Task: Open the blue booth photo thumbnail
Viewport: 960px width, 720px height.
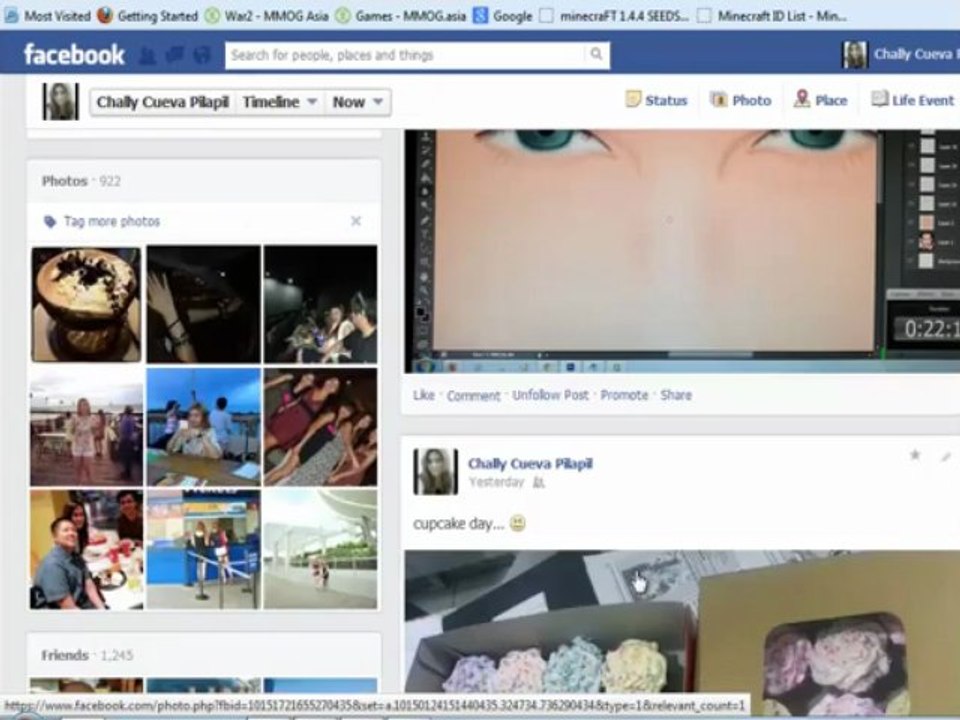Action: click(203, 549)
